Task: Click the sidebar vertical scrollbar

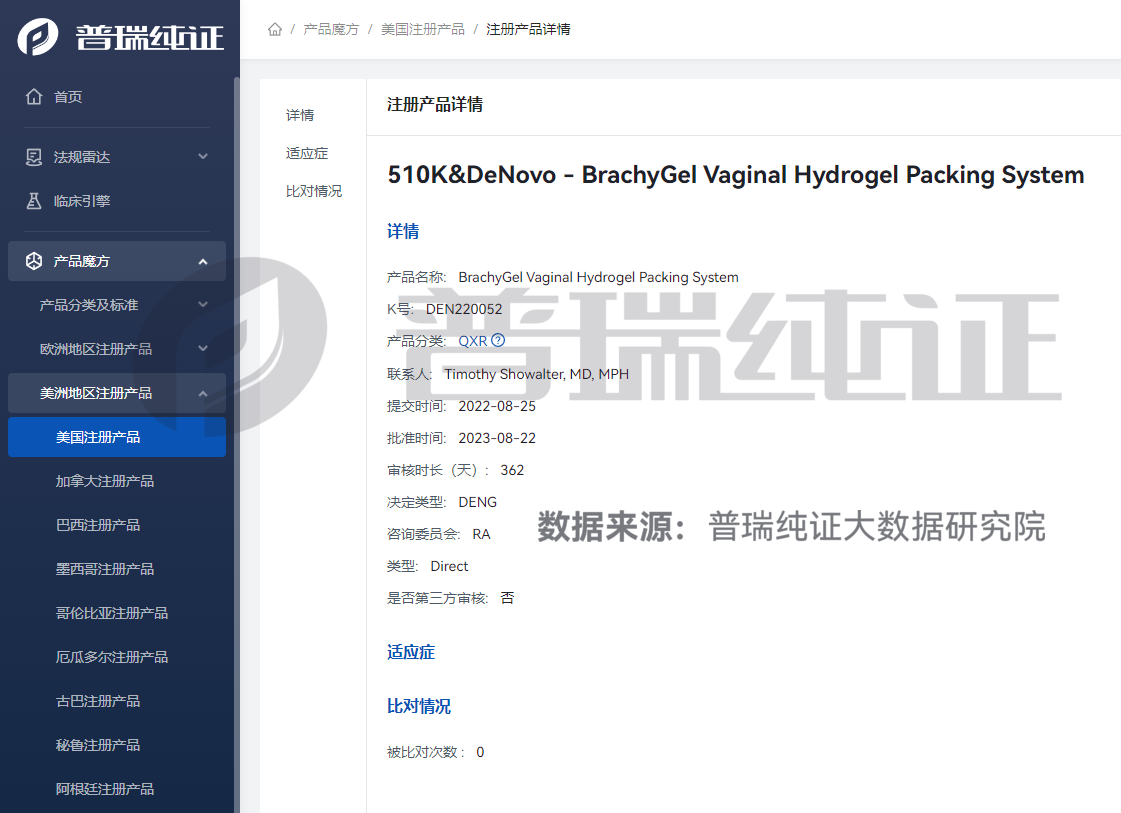Action: (237, 443)
